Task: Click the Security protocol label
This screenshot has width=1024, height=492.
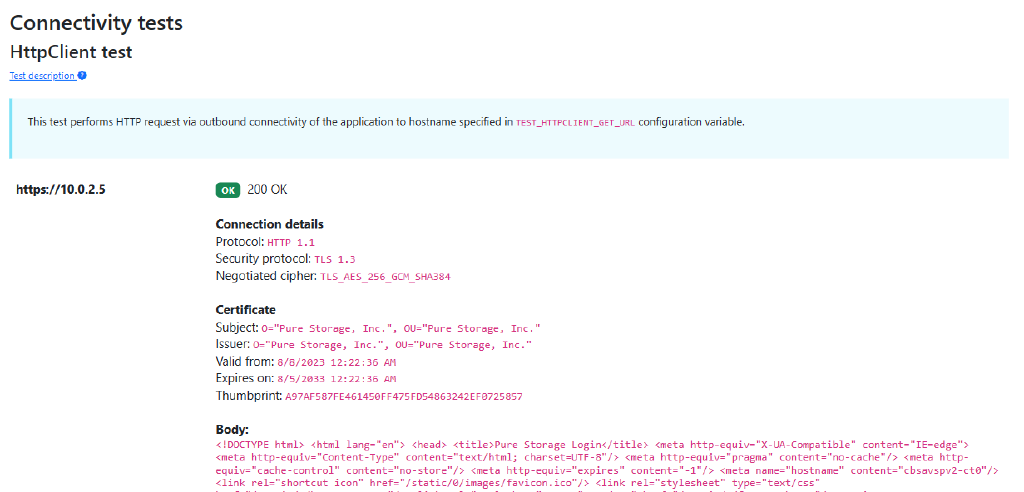Action: click(x=263, y=259)
